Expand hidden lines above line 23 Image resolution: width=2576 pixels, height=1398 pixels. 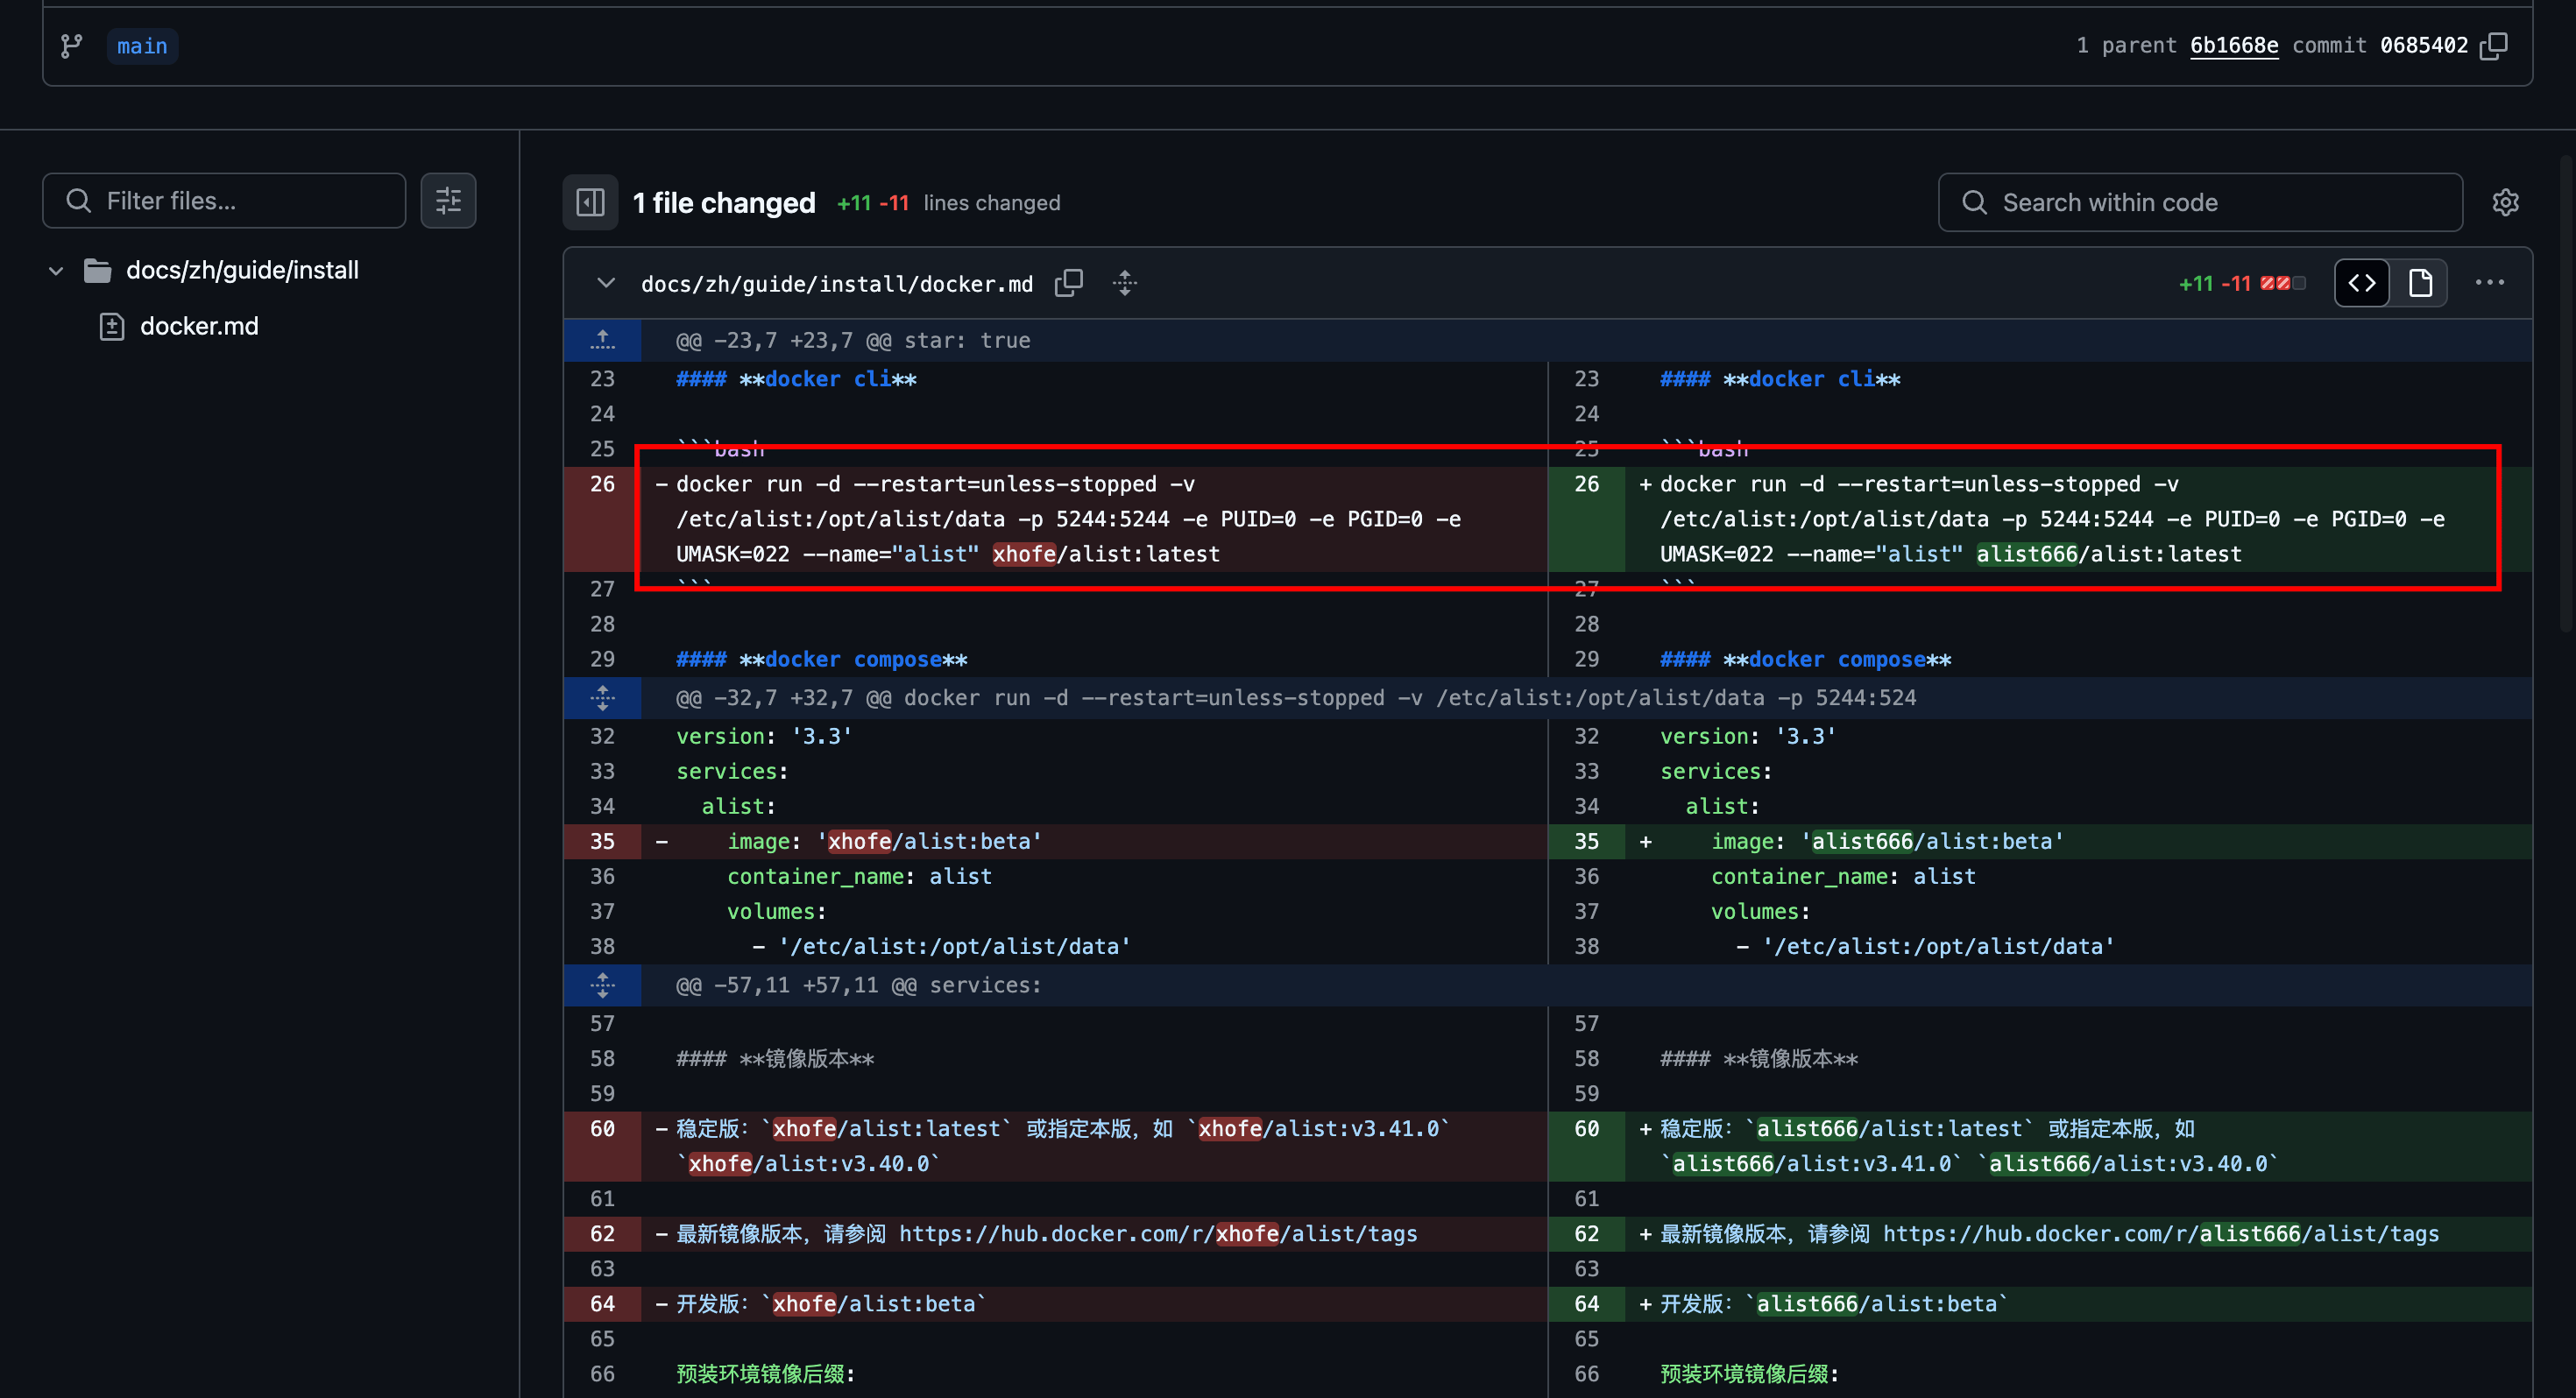tap(602, 340)
